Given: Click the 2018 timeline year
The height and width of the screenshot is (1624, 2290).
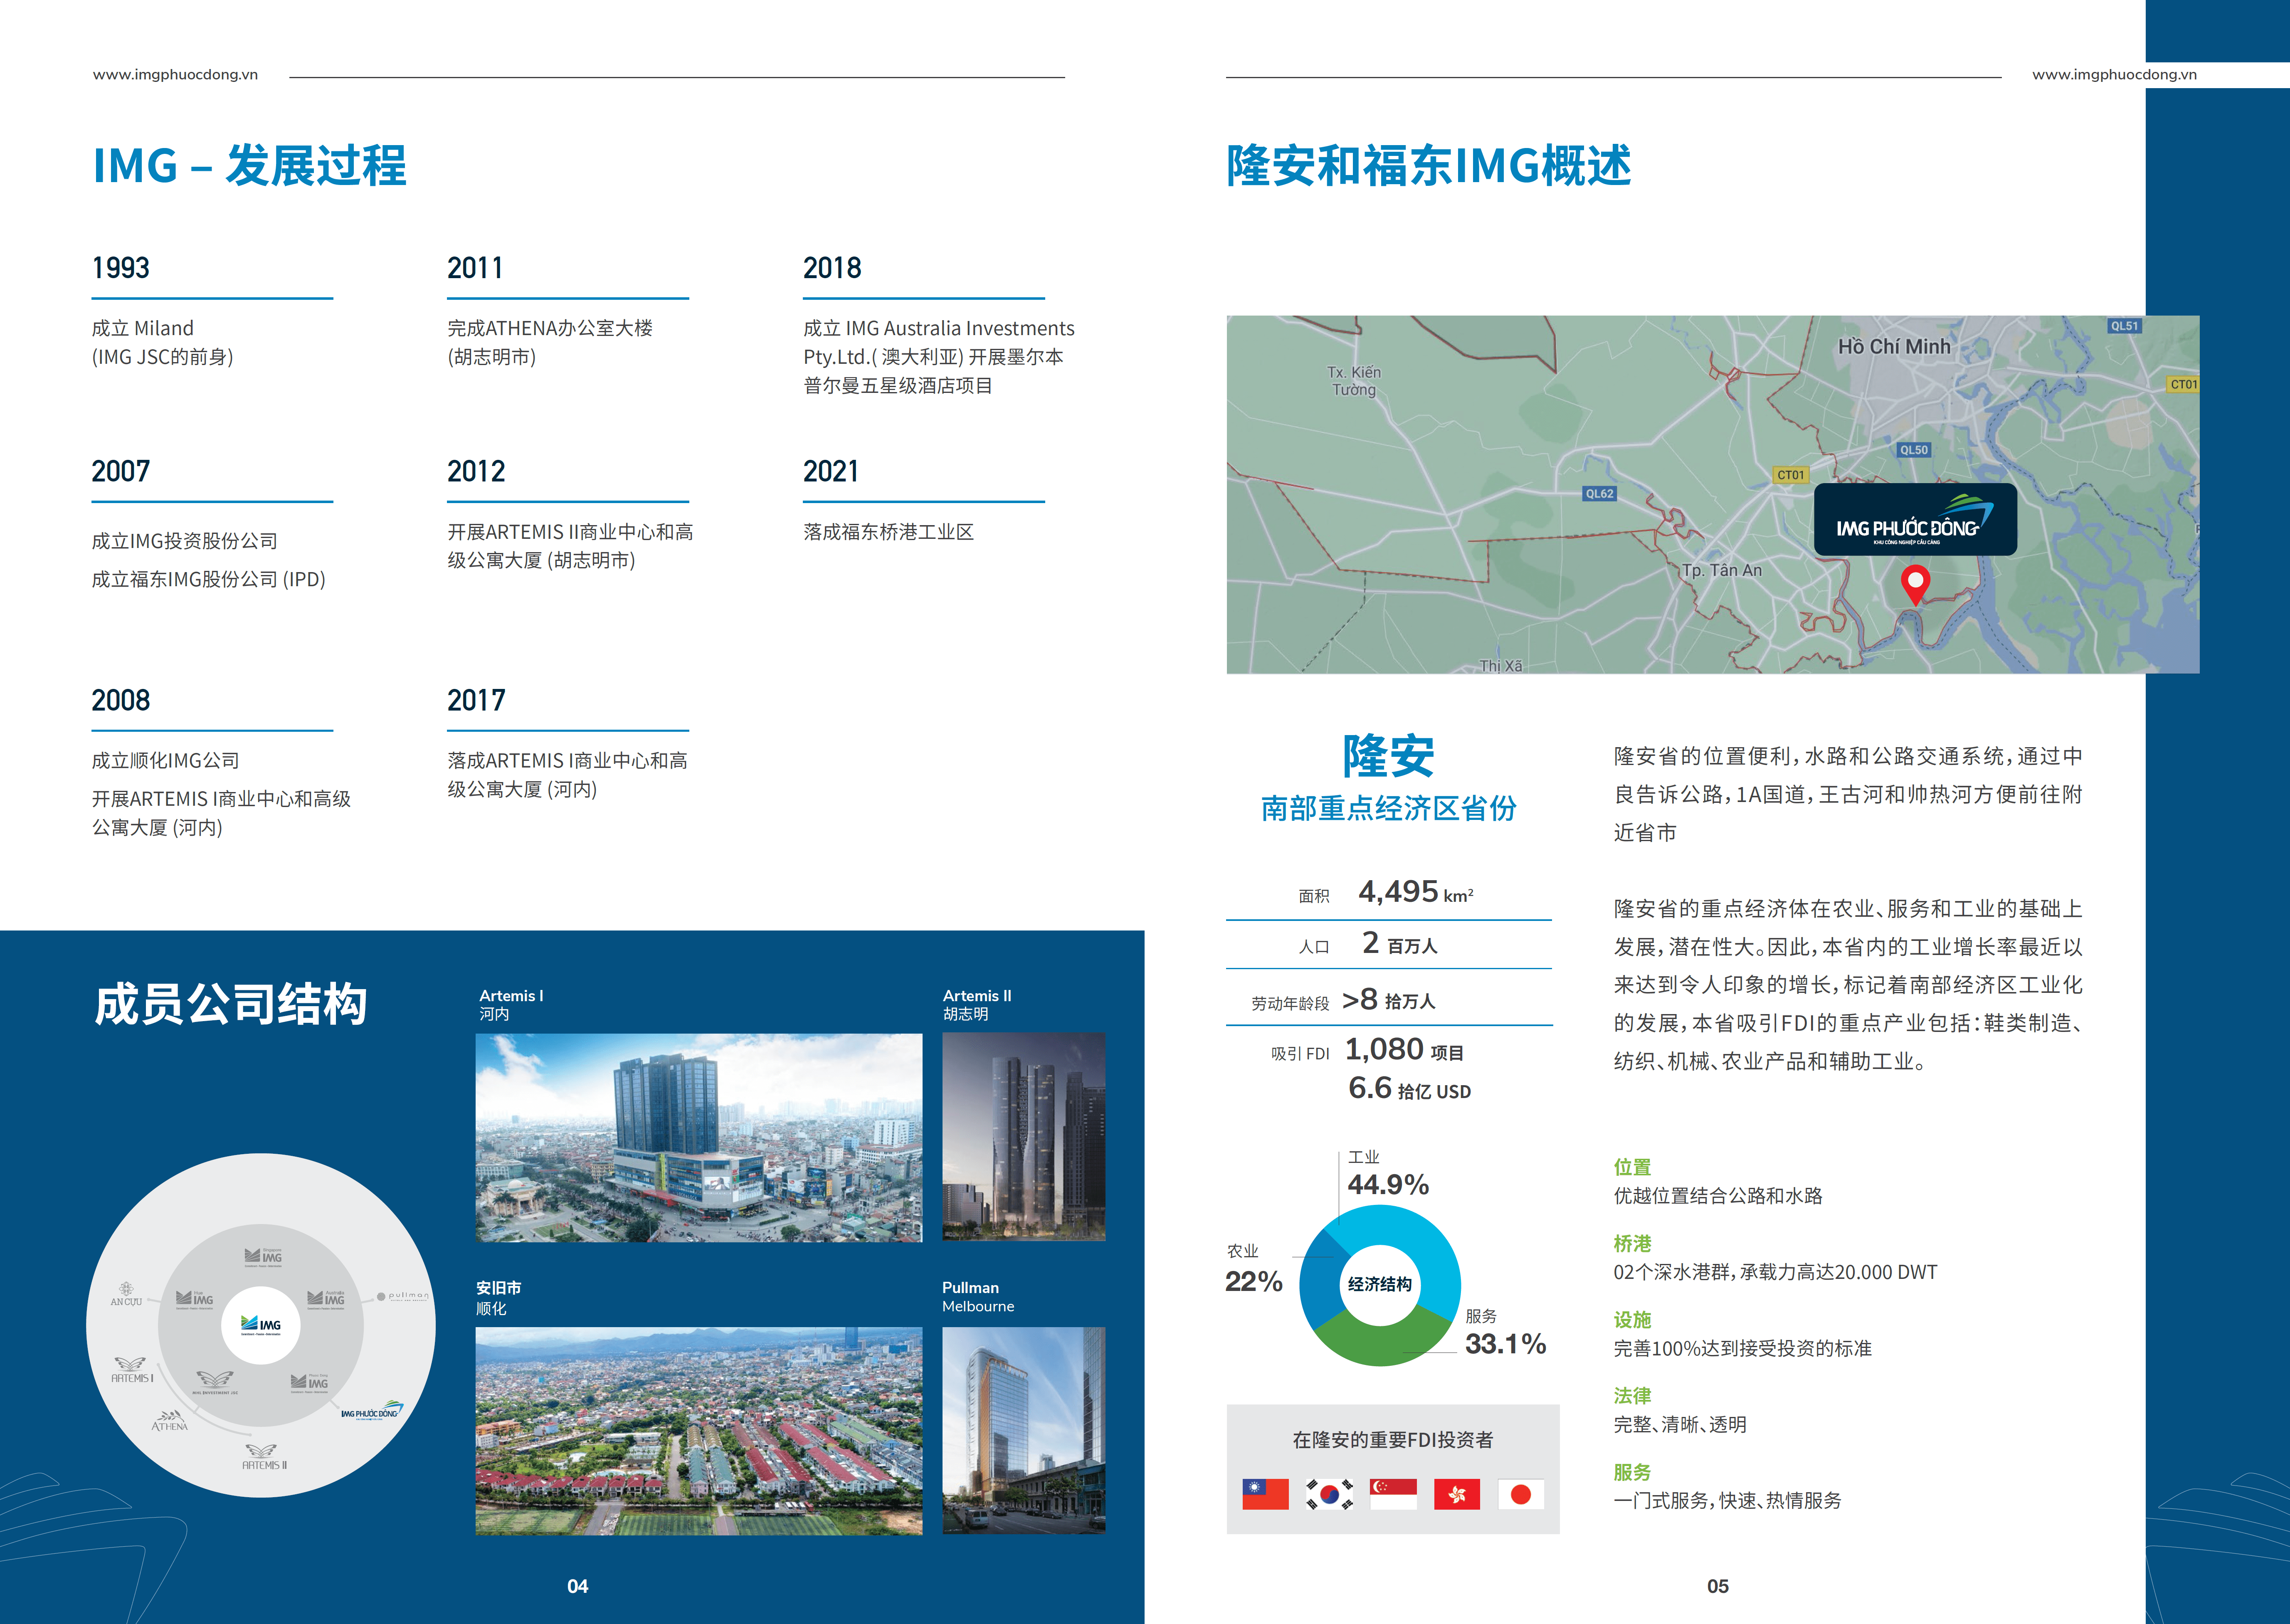Looking at the screenshot, I should point(832,268).
